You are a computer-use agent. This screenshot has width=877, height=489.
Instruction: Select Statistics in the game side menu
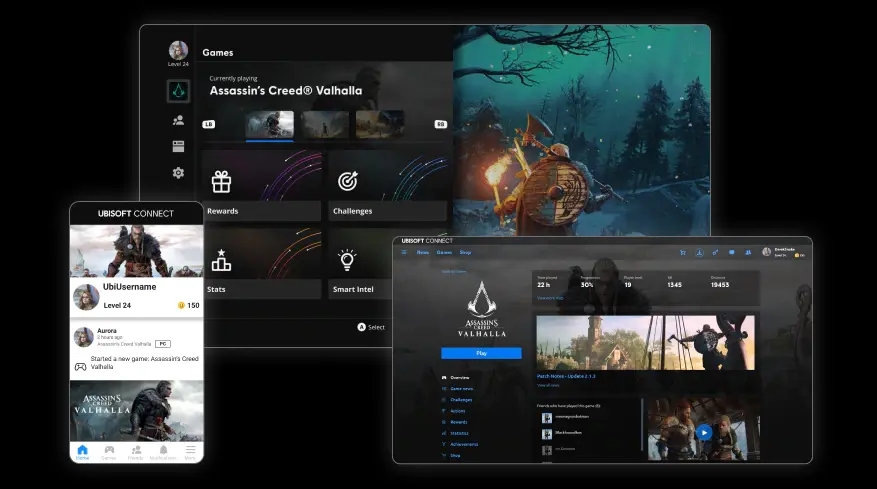pos(455,434)
